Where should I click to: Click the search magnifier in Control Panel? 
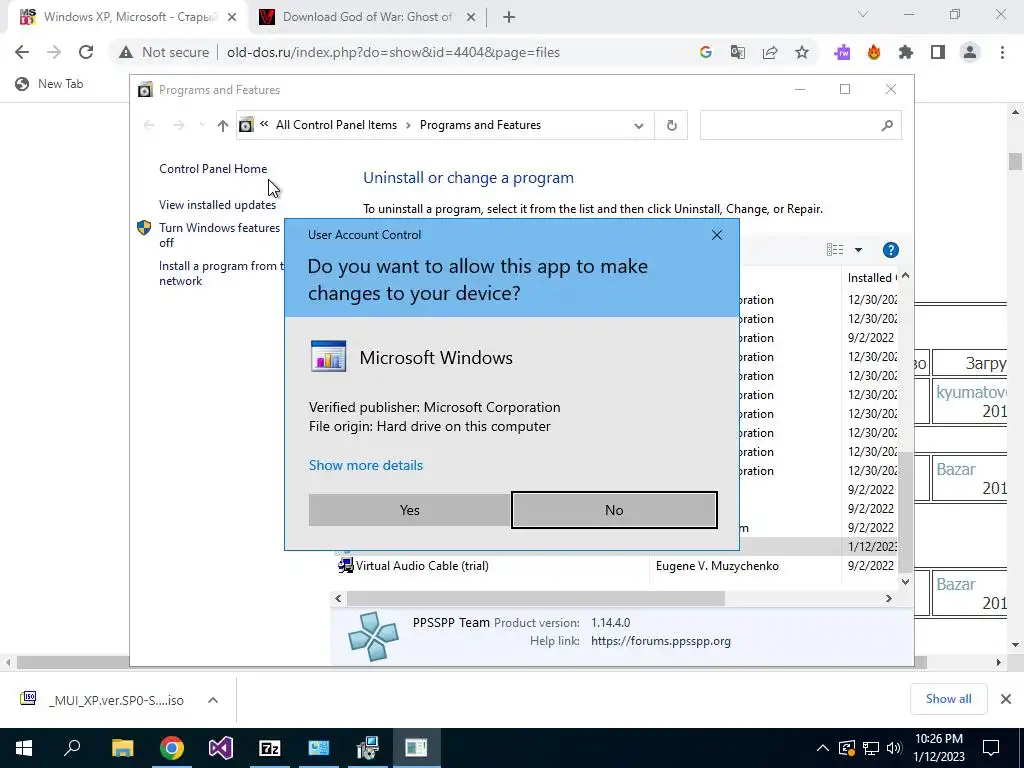[886, 125]
